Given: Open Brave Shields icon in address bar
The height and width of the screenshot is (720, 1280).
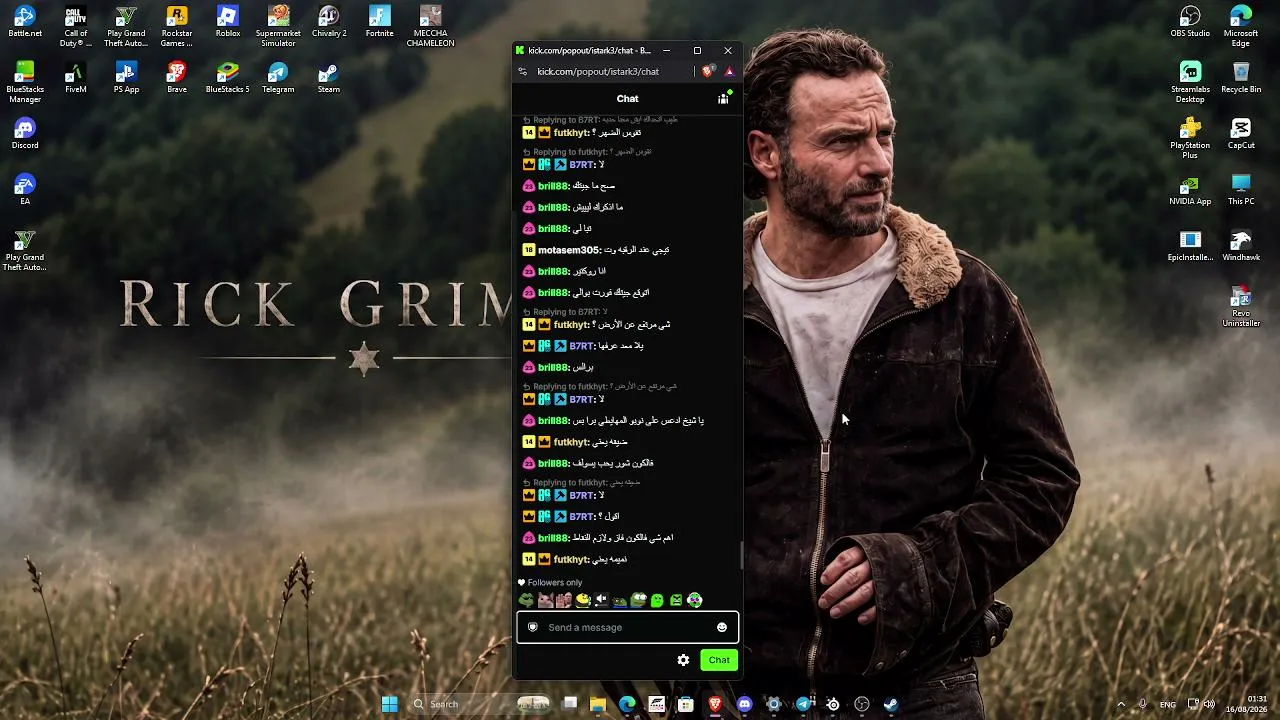Looking at the screenshot, I should tap(708, 71).
